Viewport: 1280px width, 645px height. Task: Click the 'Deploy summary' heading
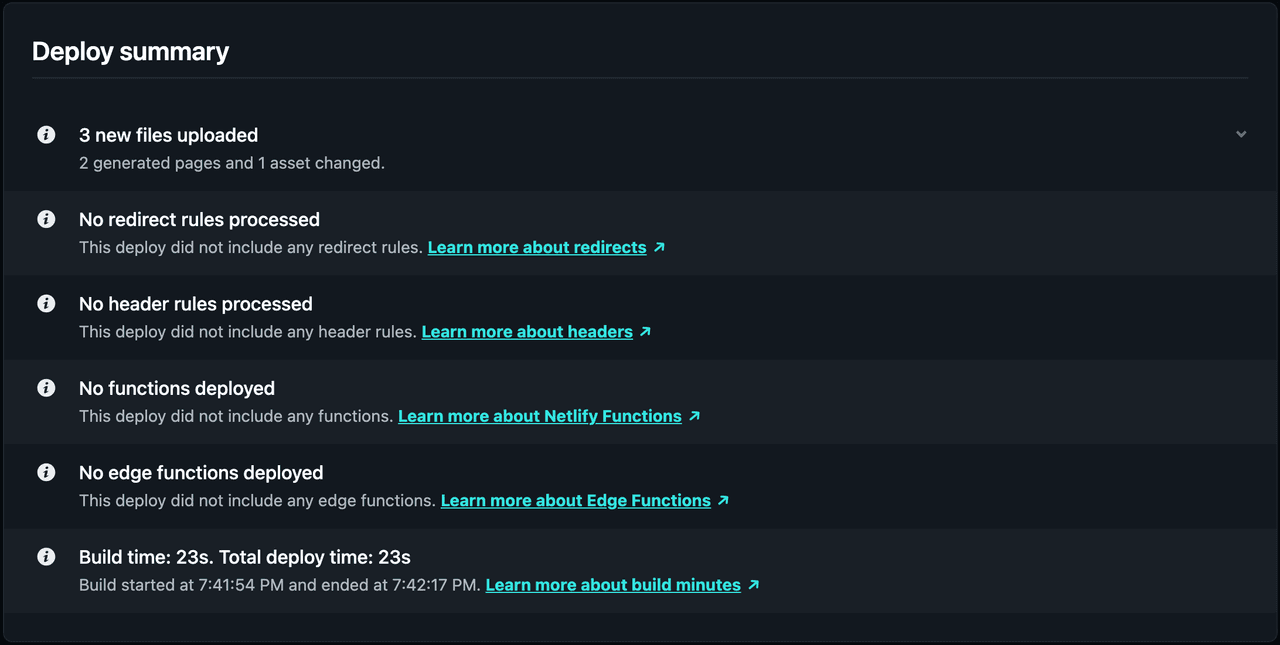[130, 52]
